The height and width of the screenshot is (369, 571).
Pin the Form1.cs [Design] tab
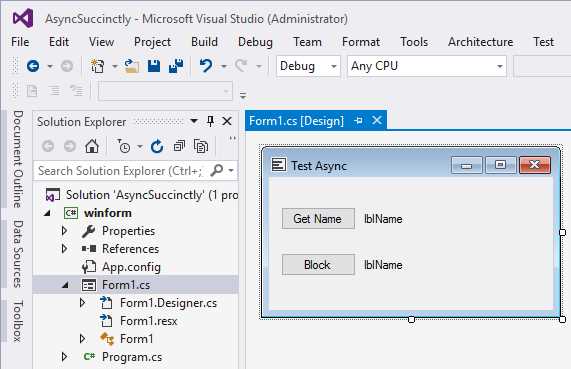358,121
